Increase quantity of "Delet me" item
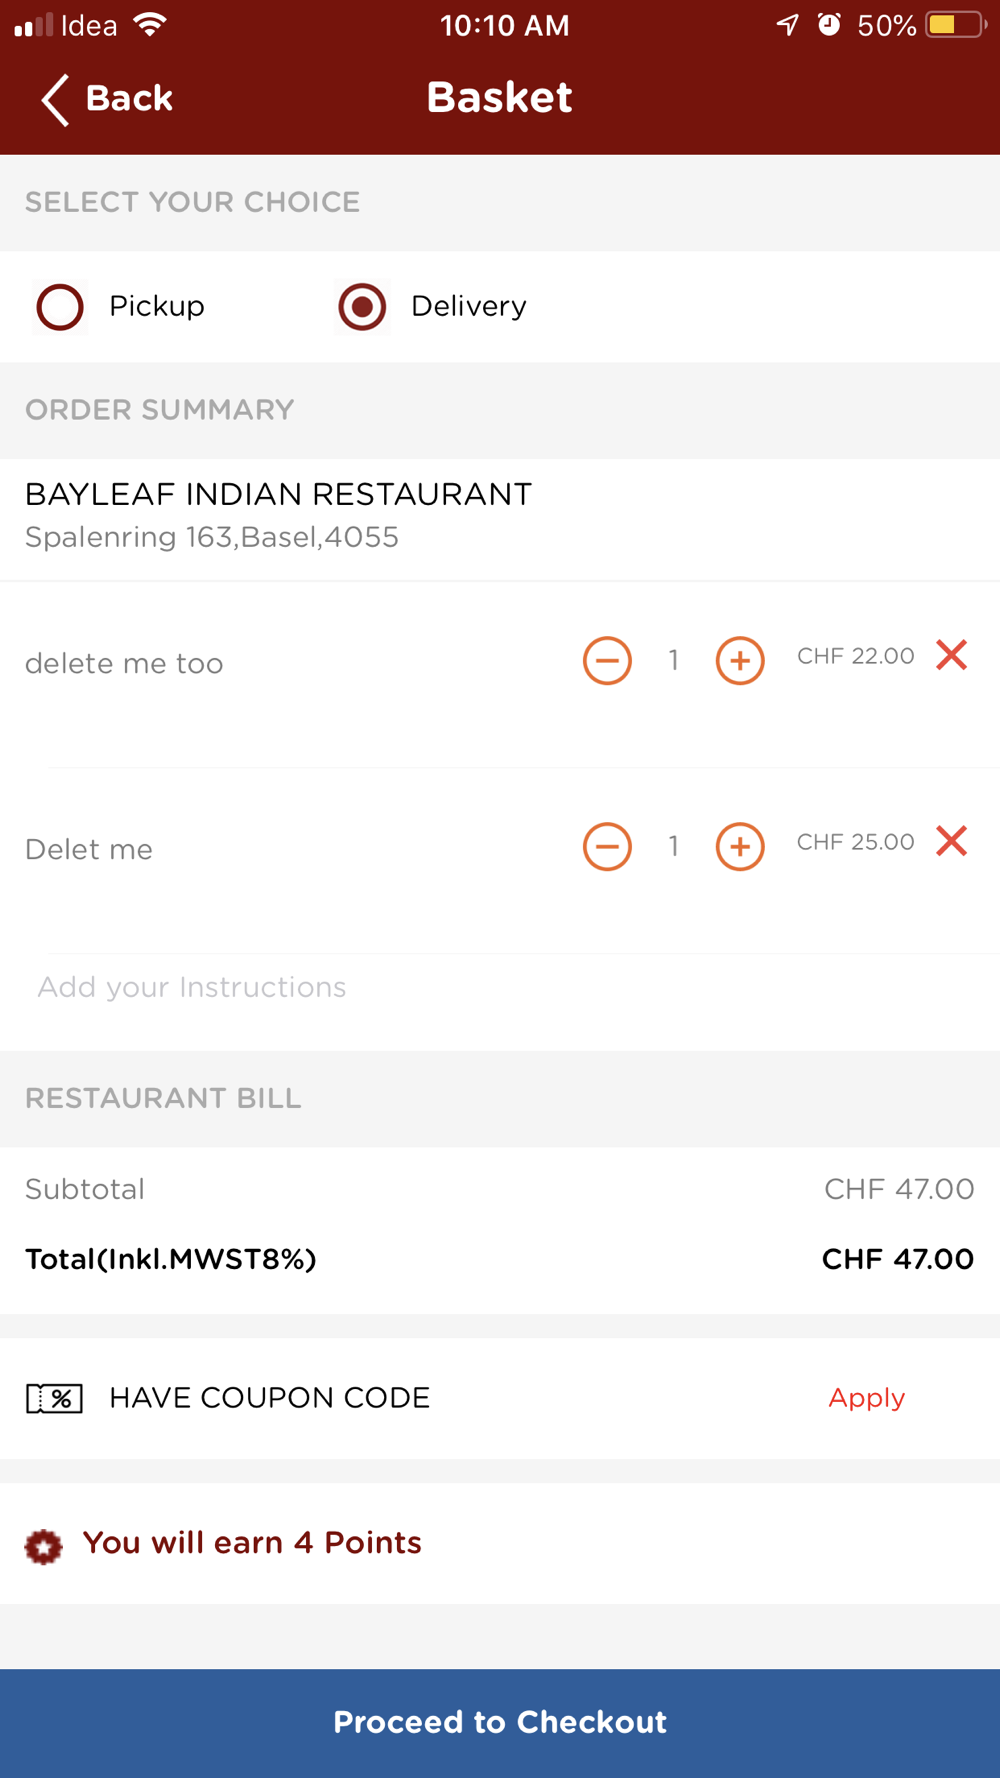The image size is (1000, 1778). click(x=740, y=846)
